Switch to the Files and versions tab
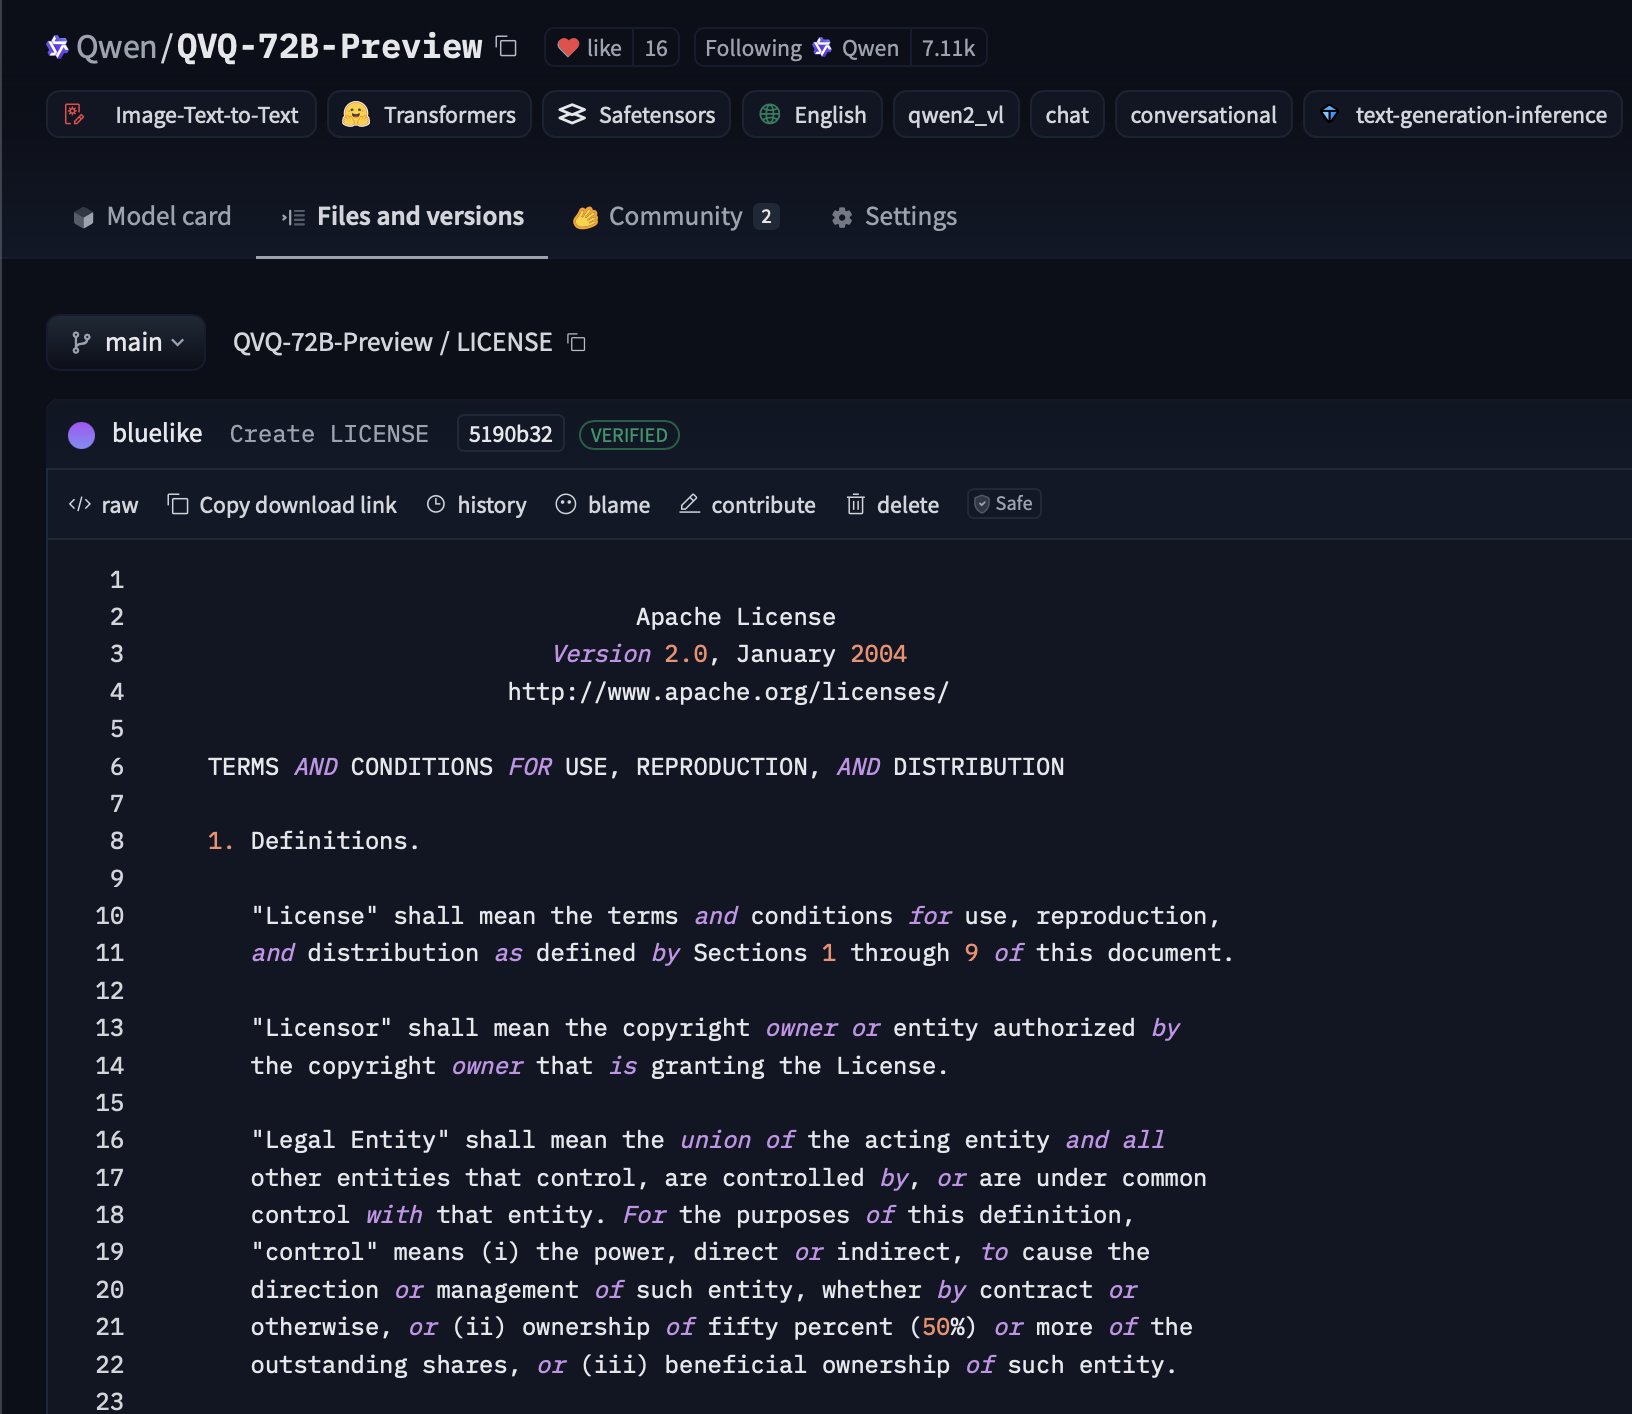Viewport: 1632px width, 1414px height. click(x=402, y=217)
